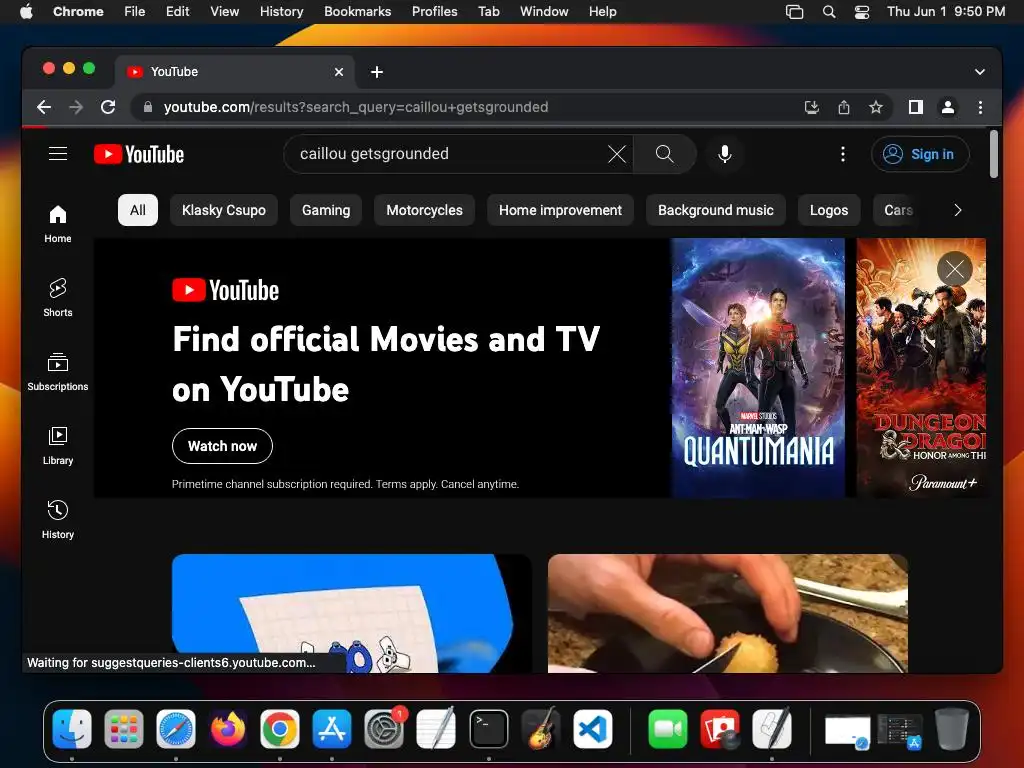Reload the page in Chrome
This screenshot has height=768, width=1024.
pyautogui.click(x=108, y=107)
